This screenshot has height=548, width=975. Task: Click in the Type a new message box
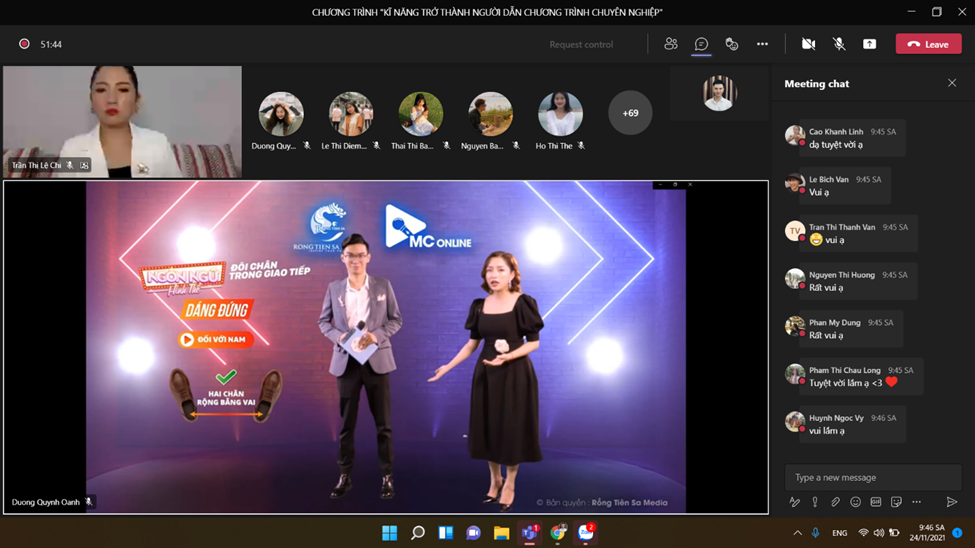click(x=872, y=477)
